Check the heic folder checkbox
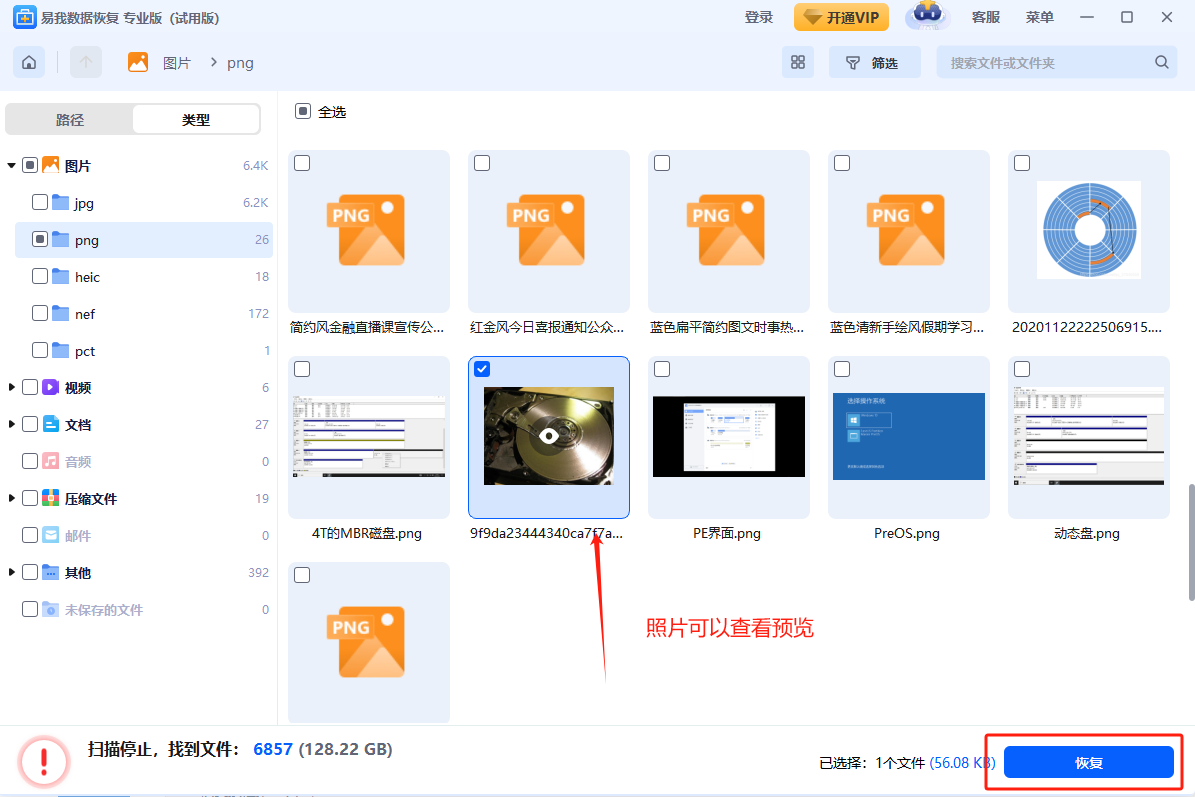Viewport: 1195px width, 797px height. [40, 276]
